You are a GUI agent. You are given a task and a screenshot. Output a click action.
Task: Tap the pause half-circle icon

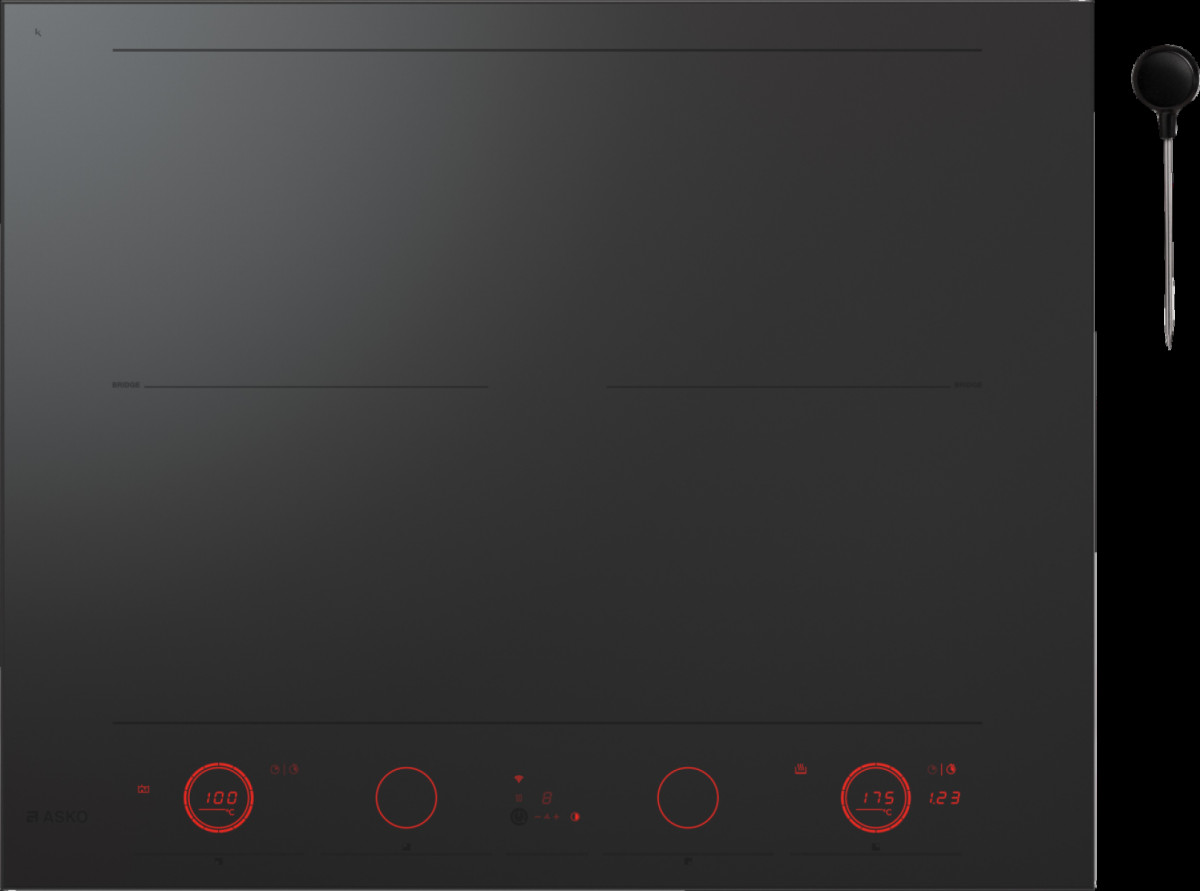tap(575, 817)
